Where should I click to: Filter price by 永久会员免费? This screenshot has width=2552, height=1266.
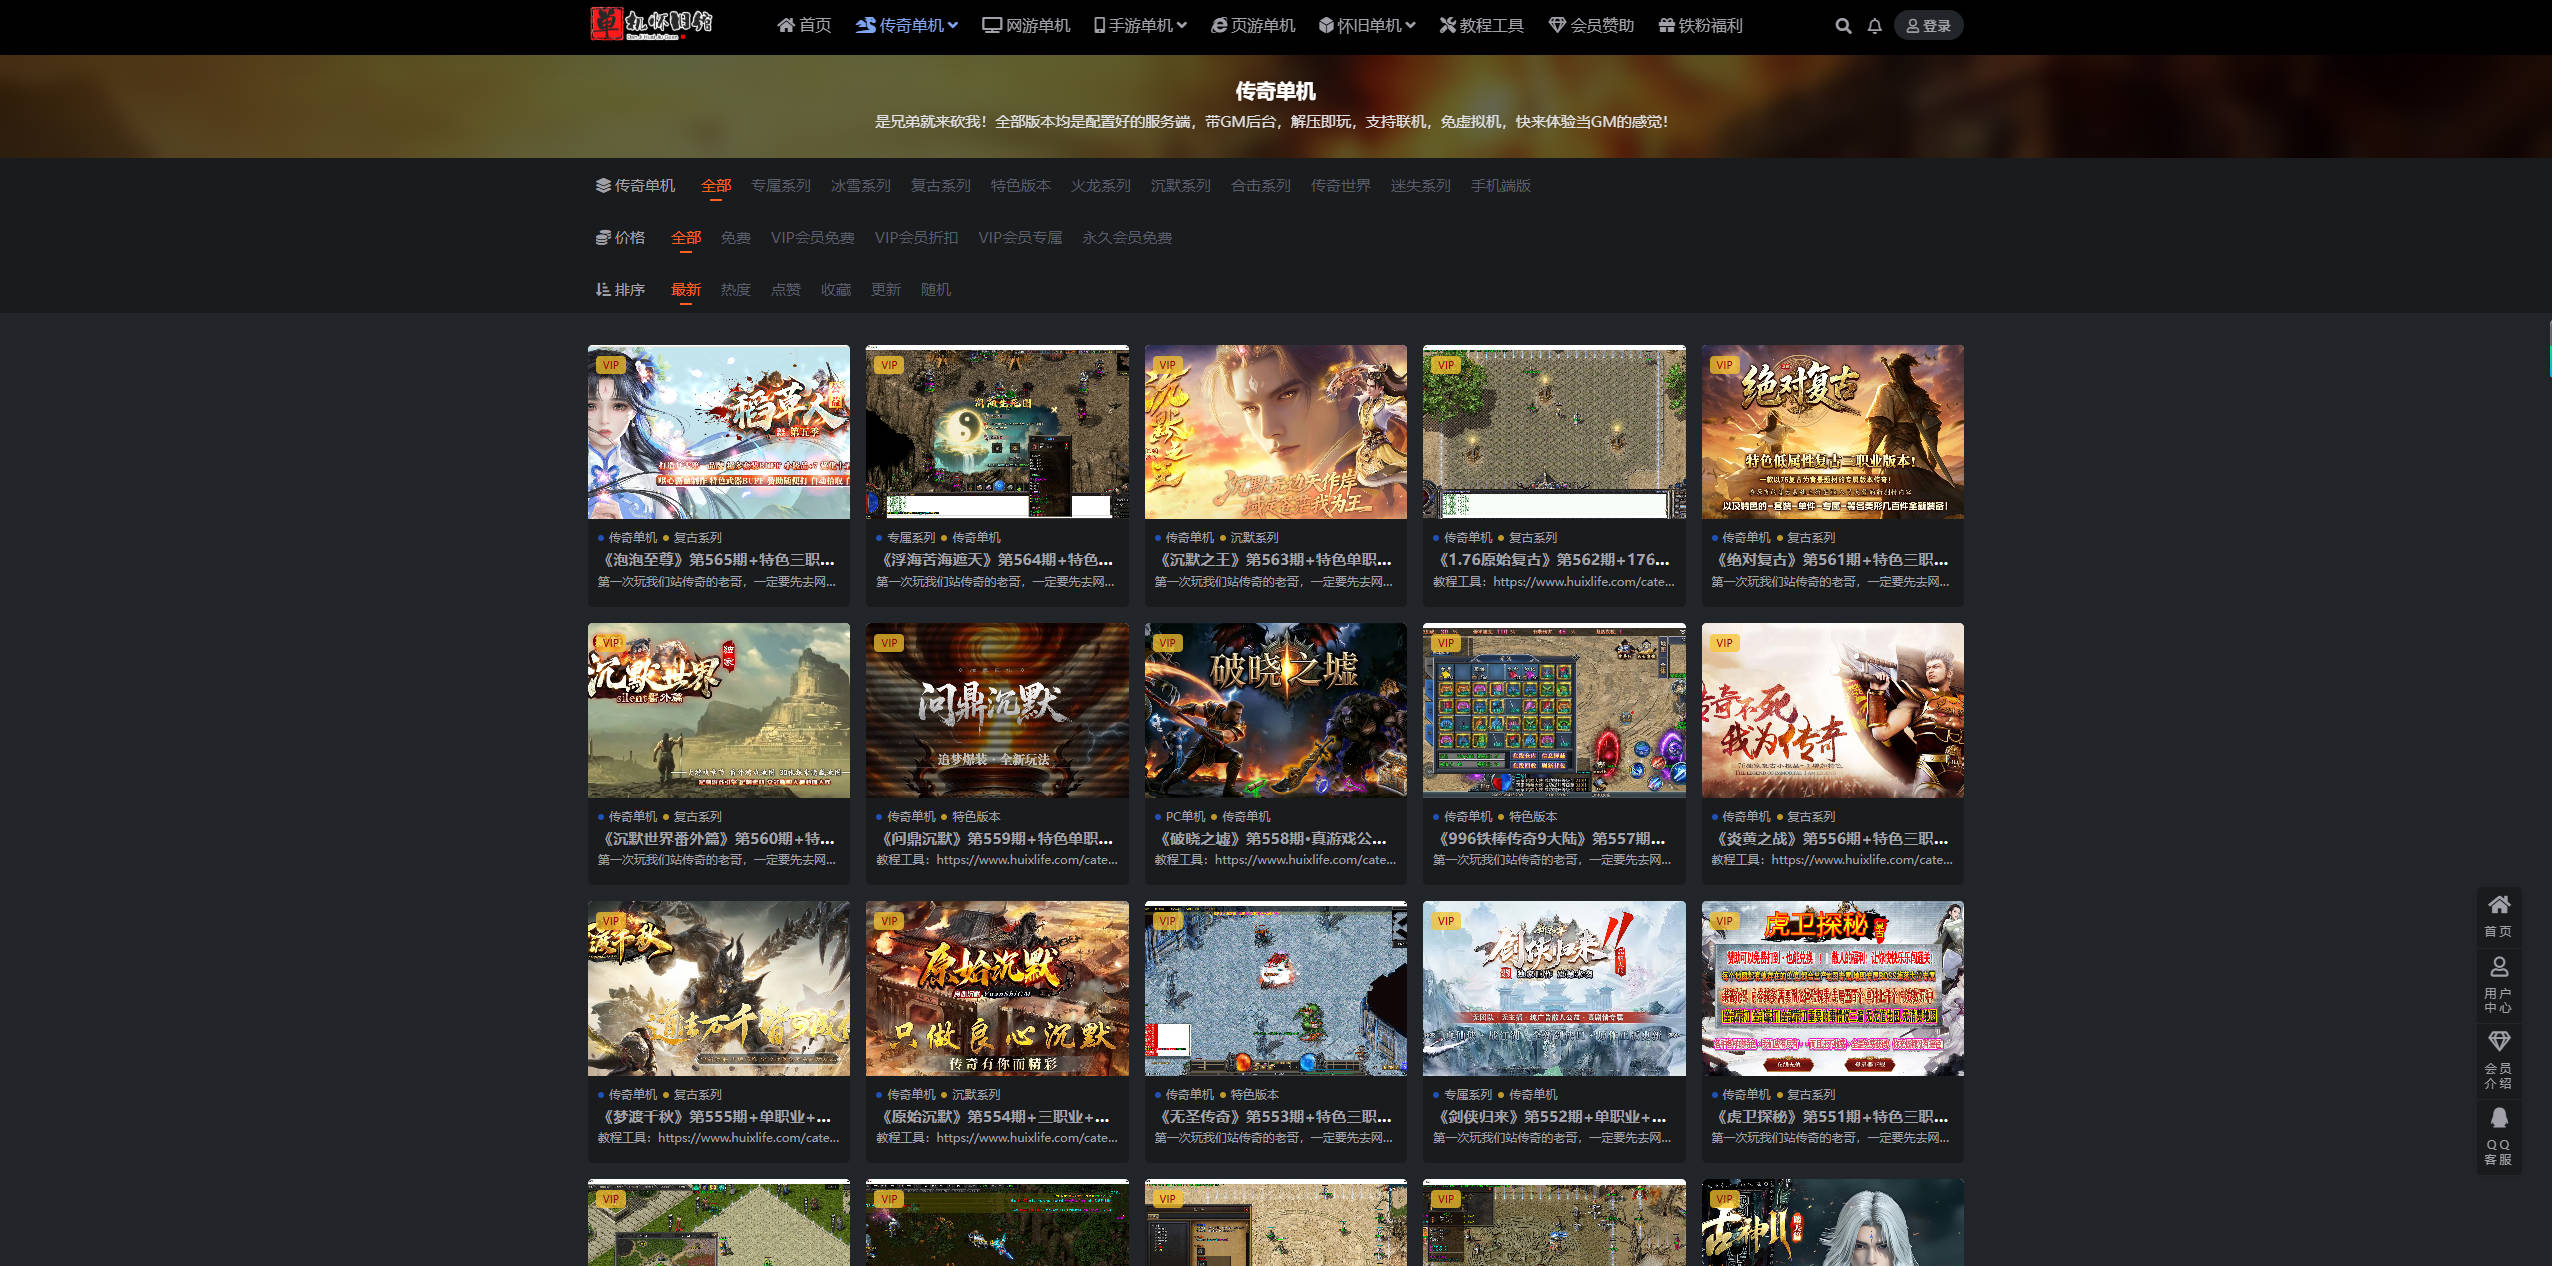1128,238
